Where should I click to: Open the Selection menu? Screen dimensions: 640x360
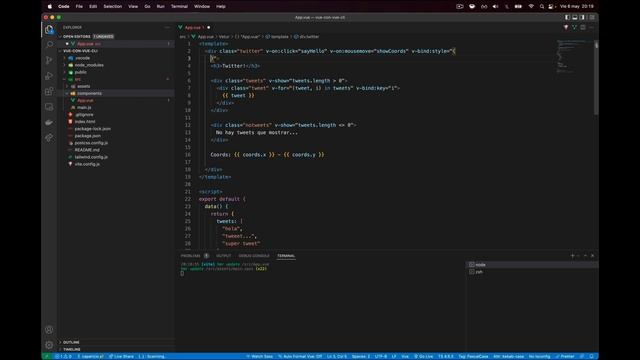pos(113,7)
